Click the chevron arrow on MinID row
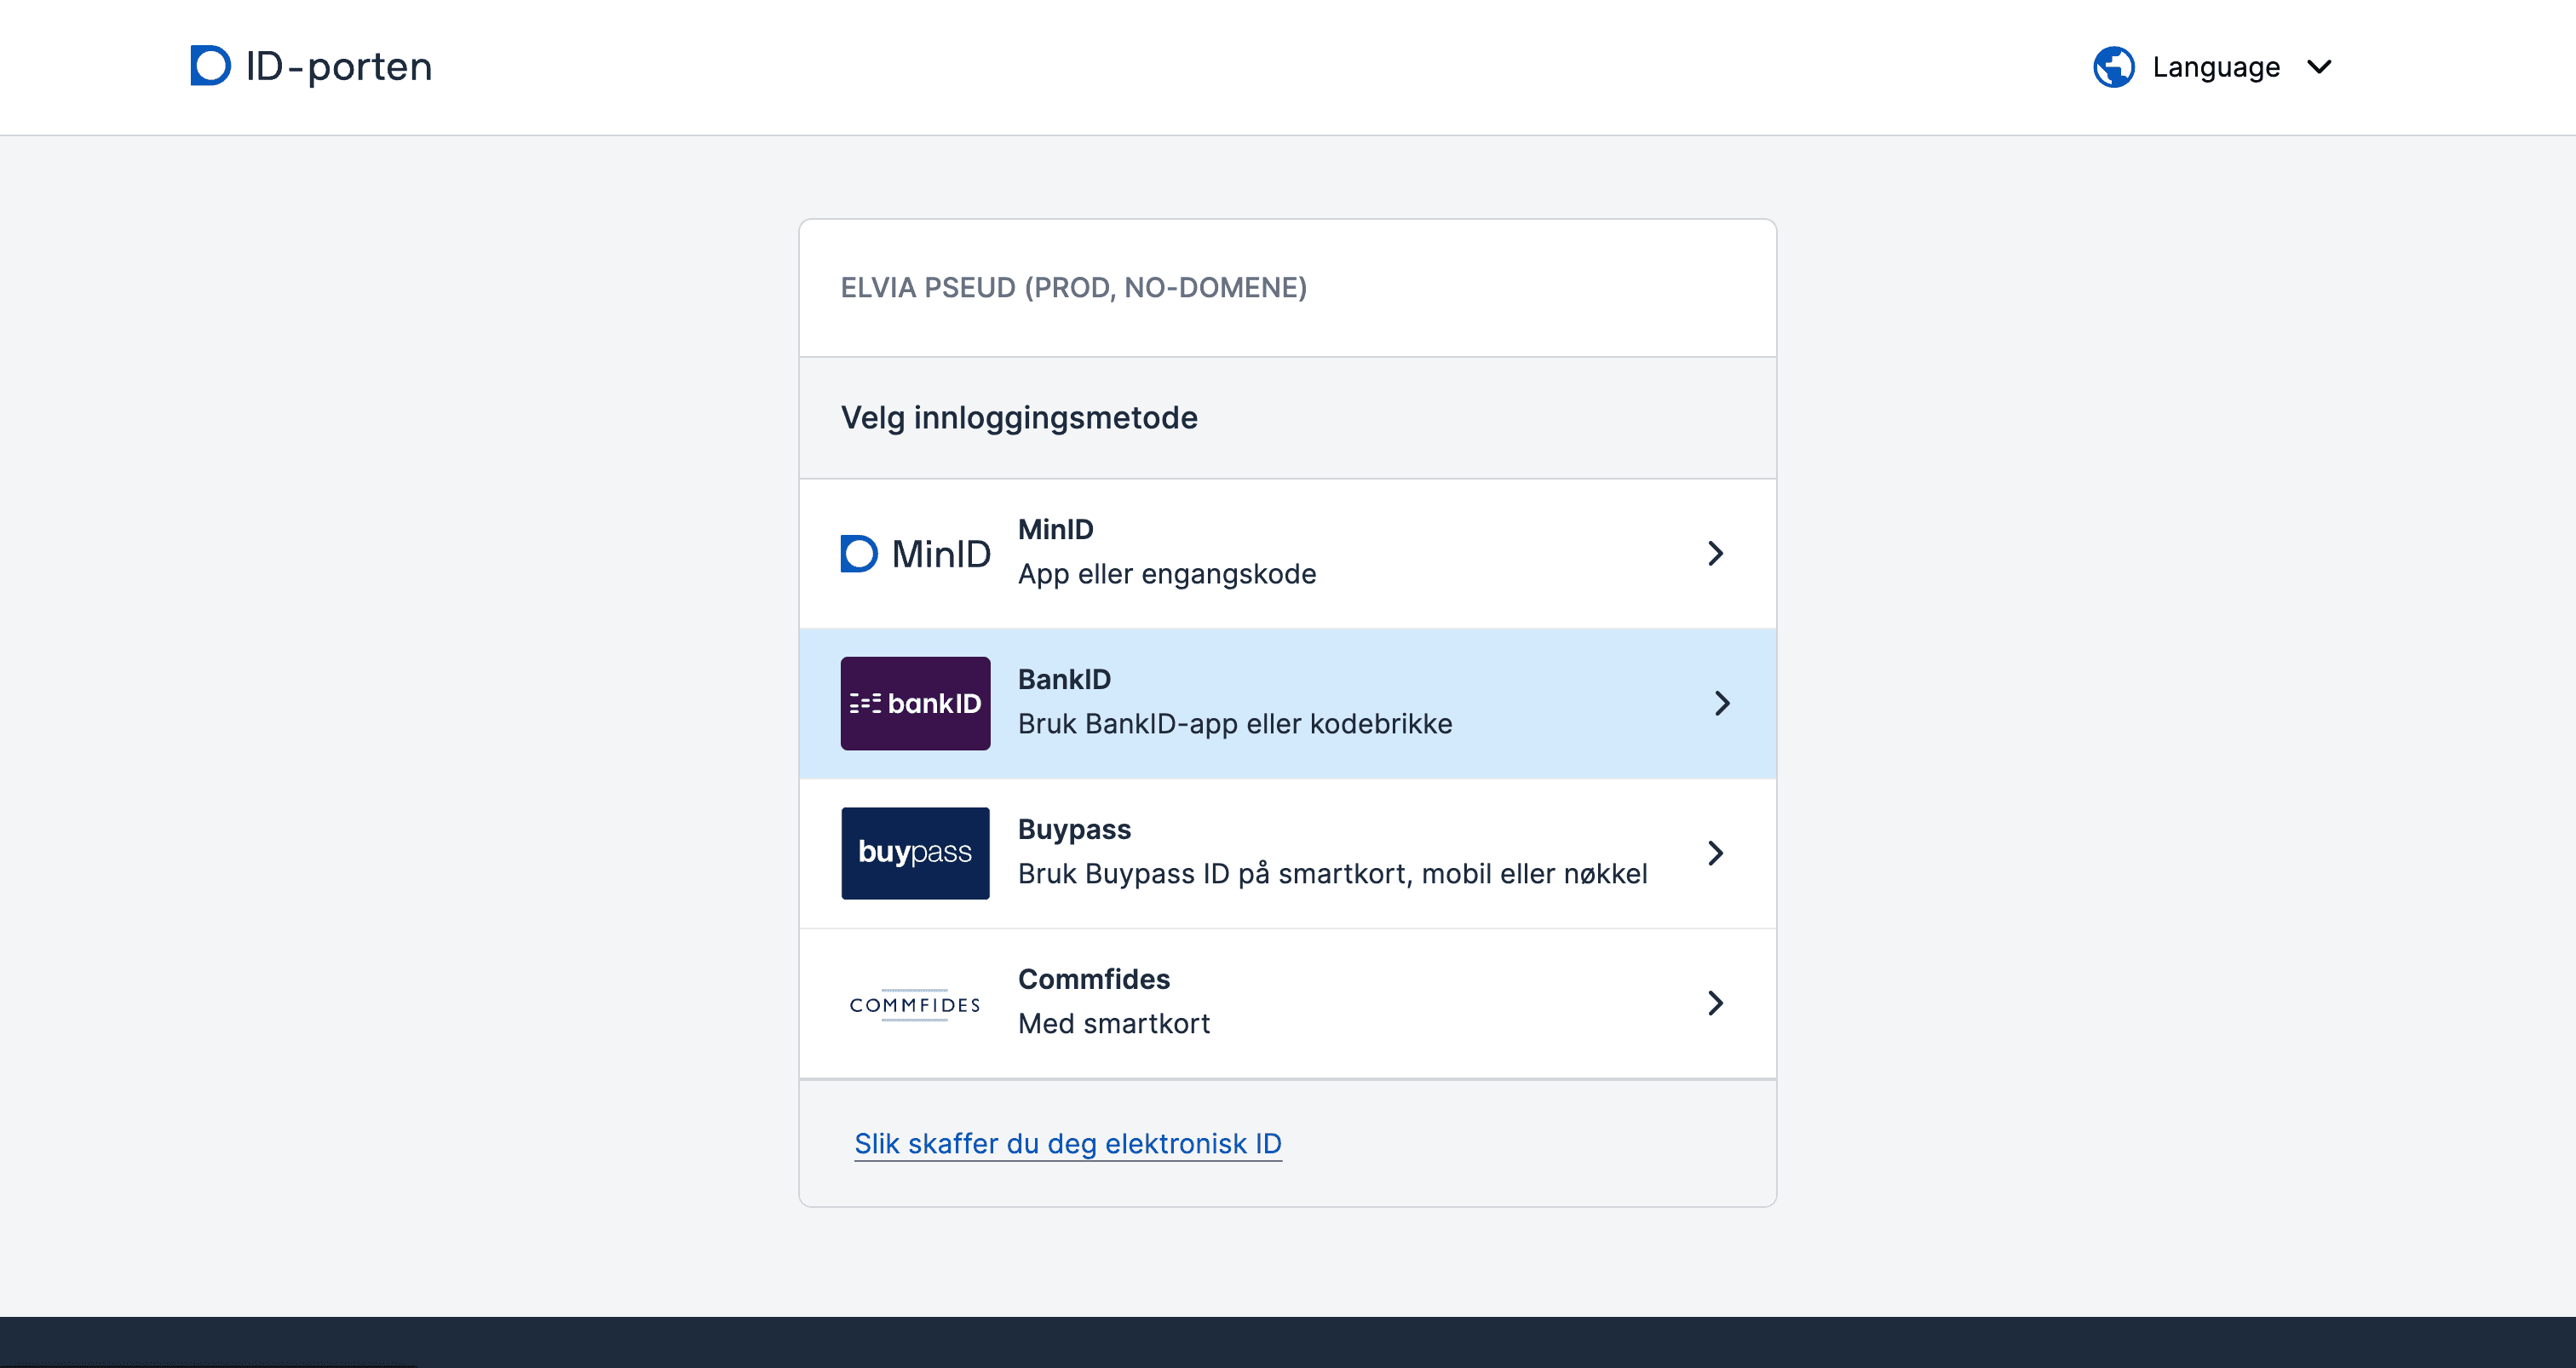The image size is (2576, 1368). (1715, 553)
